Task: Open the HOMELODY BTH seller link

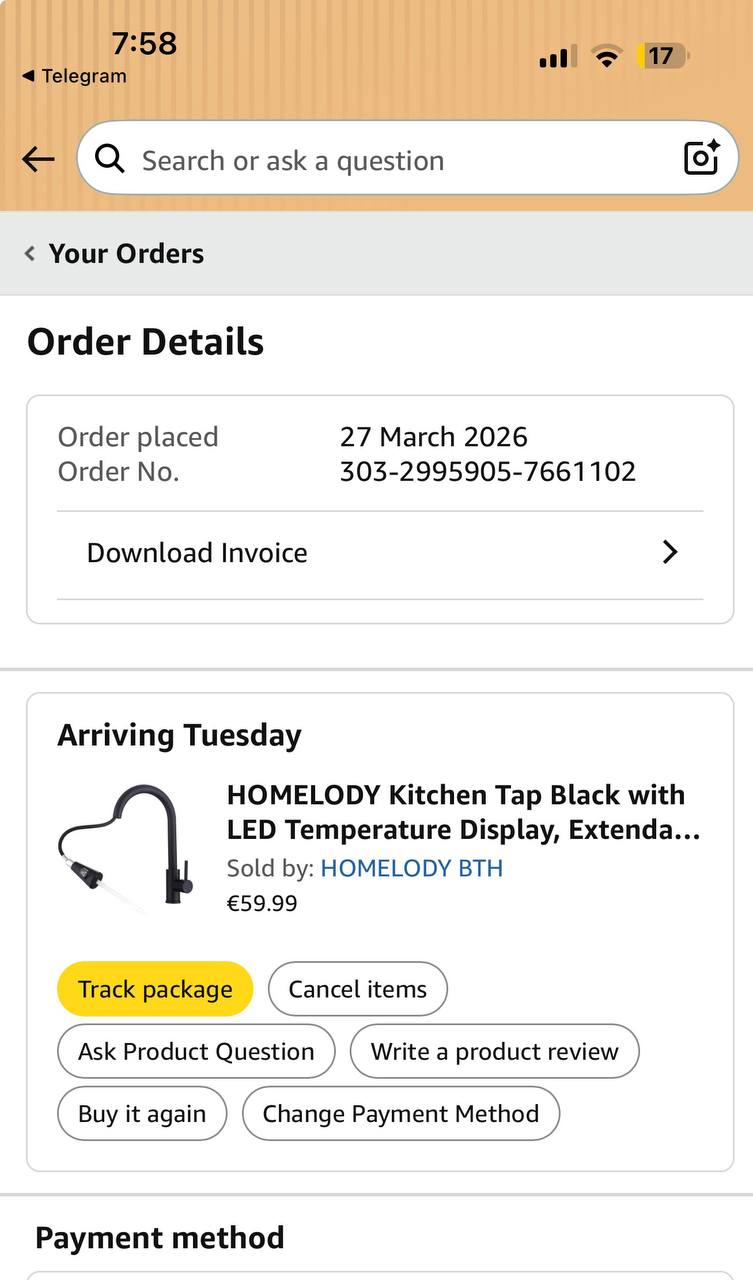Action: 411,868
